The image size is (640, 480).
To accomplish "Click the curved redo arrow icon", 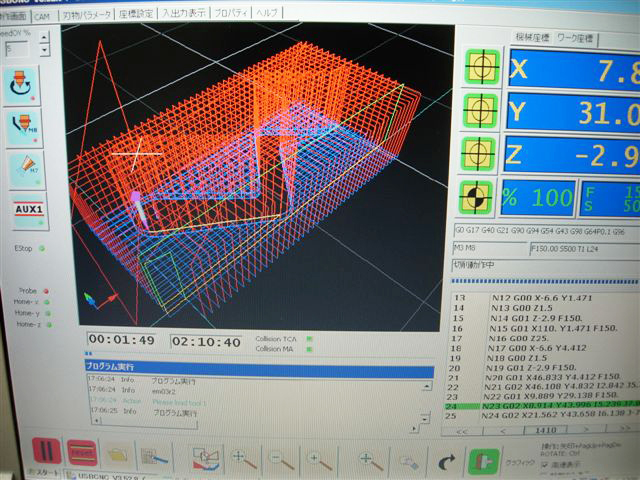I will tap(447, 461).
